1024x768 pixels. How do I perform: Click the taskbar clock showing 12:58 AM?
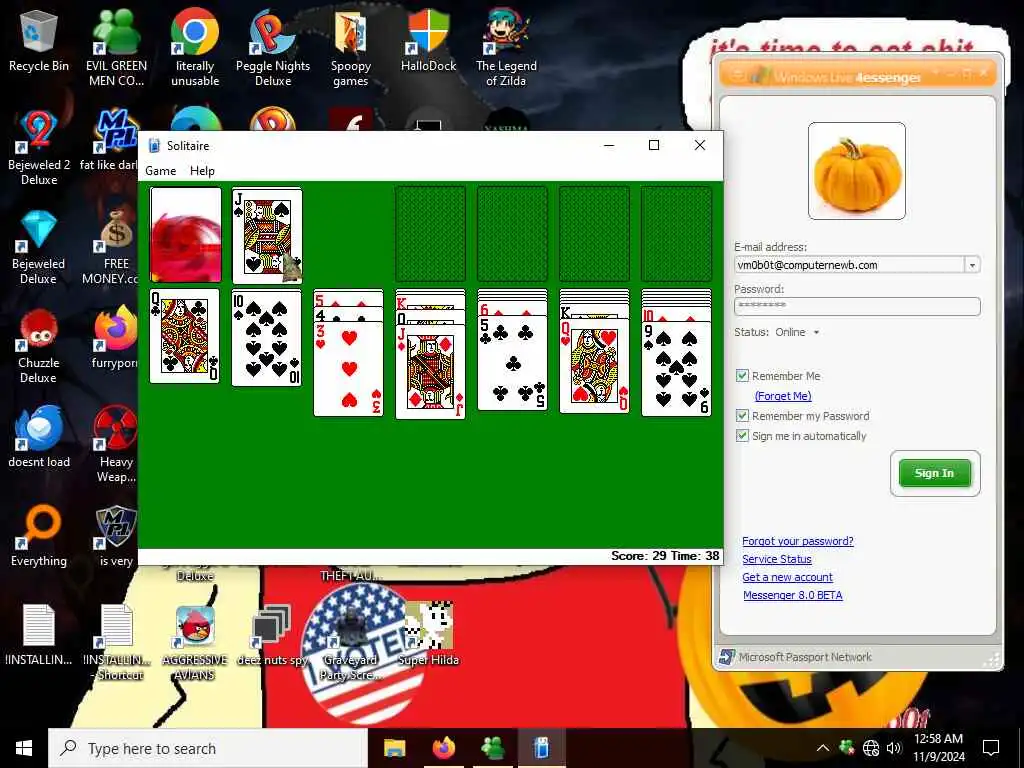tap(938, 748)
